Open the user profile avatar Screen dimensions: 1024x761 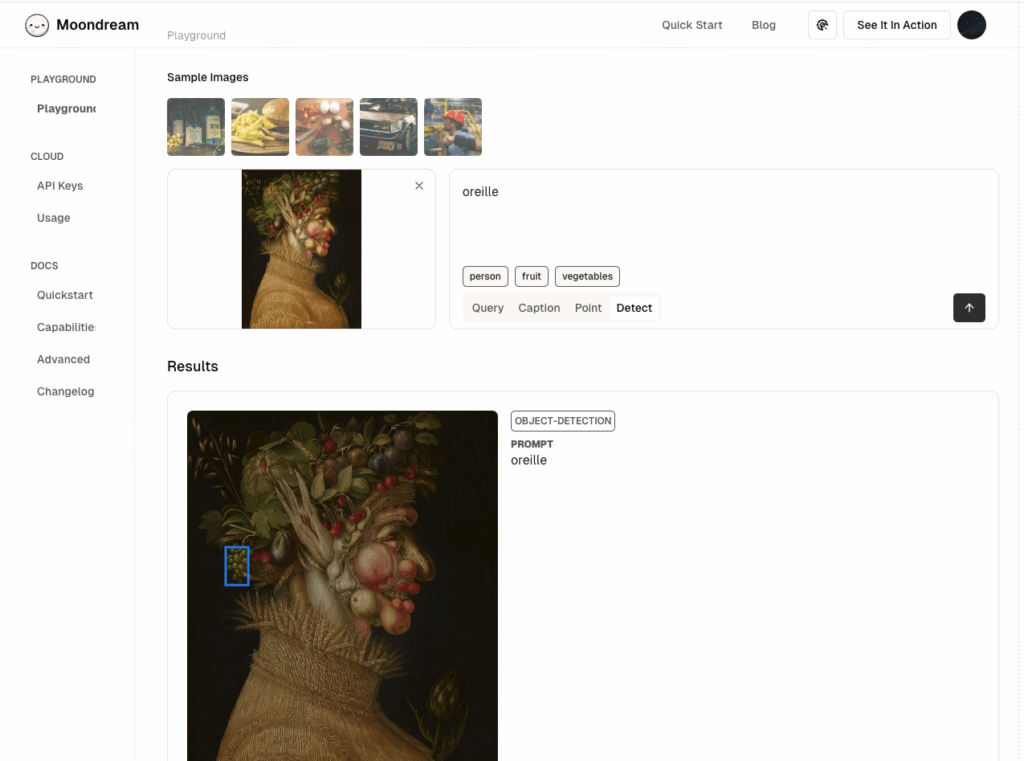[x=971, y=25]
